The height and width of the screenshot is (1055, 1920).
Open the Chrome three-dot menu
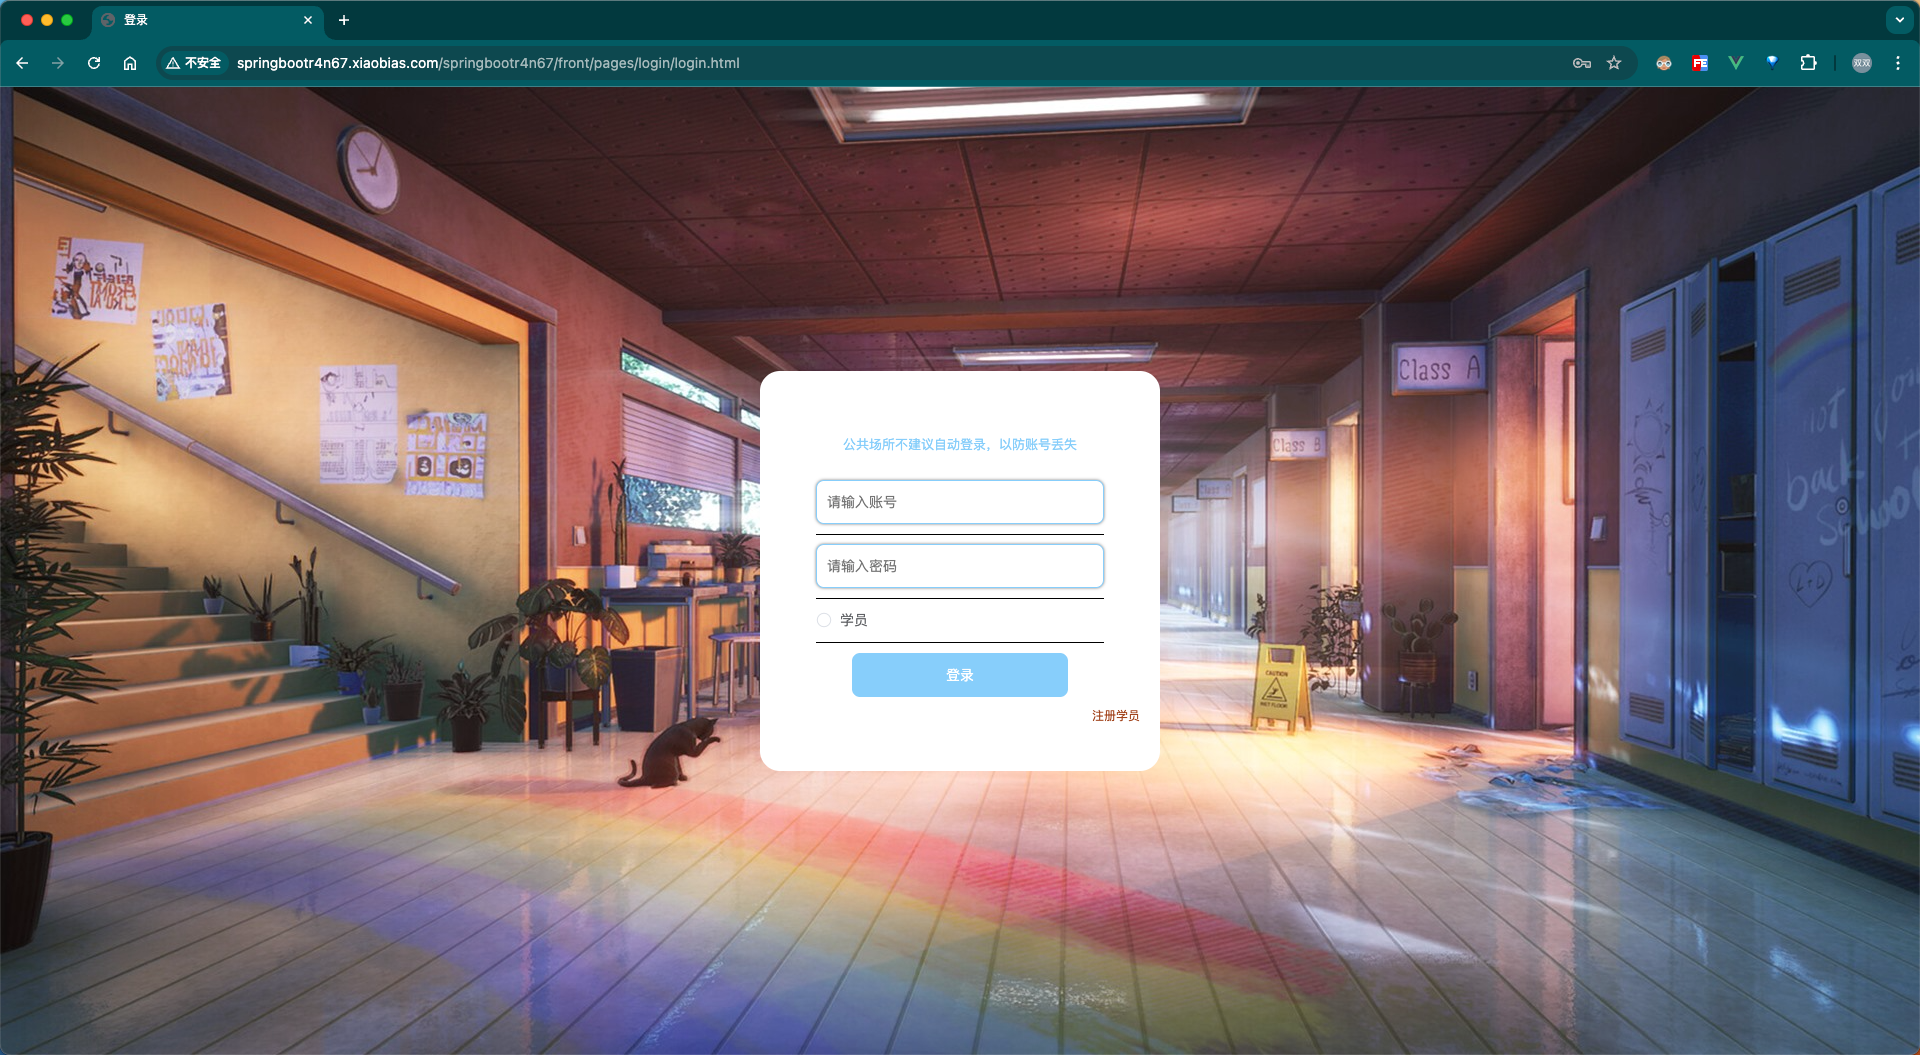coord(1898,63)
